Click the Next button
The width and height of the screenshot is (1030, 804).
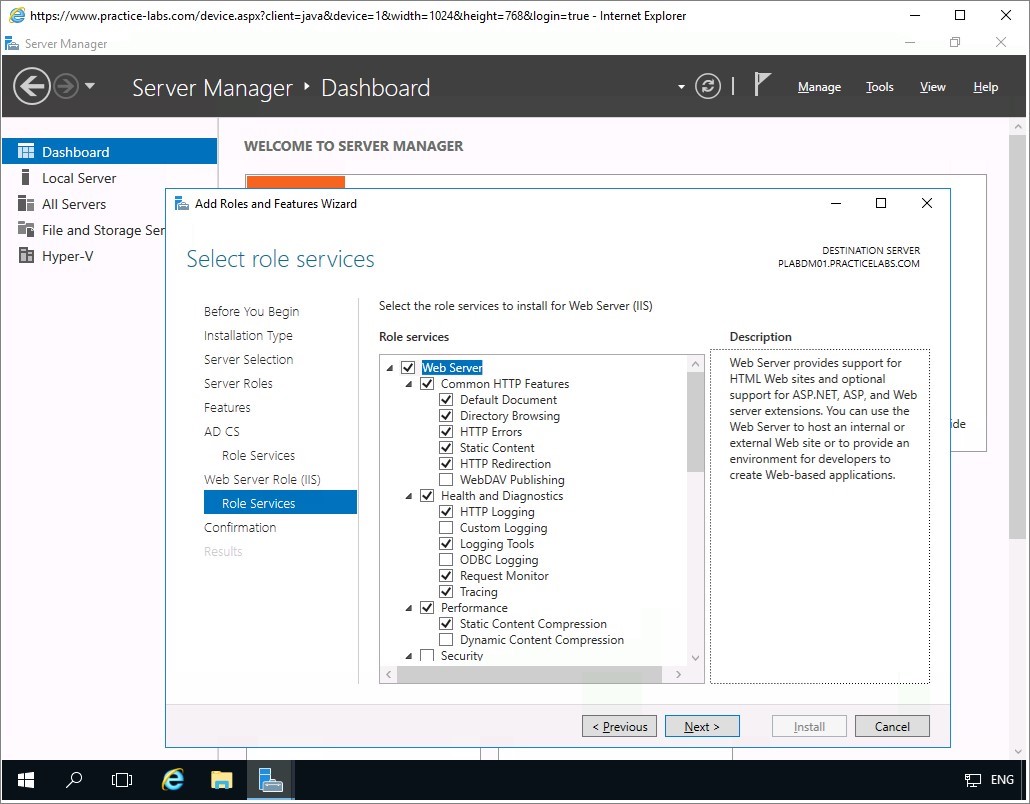click(702, 726)
